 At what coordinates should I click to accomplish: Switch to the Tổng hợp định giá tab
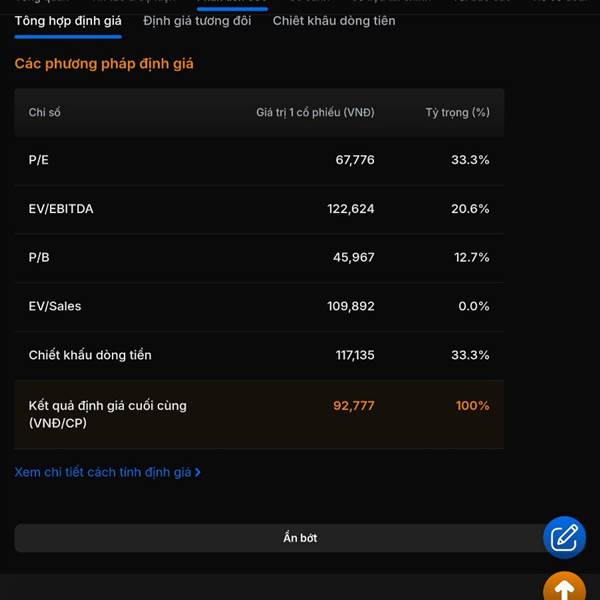(68, 21)
